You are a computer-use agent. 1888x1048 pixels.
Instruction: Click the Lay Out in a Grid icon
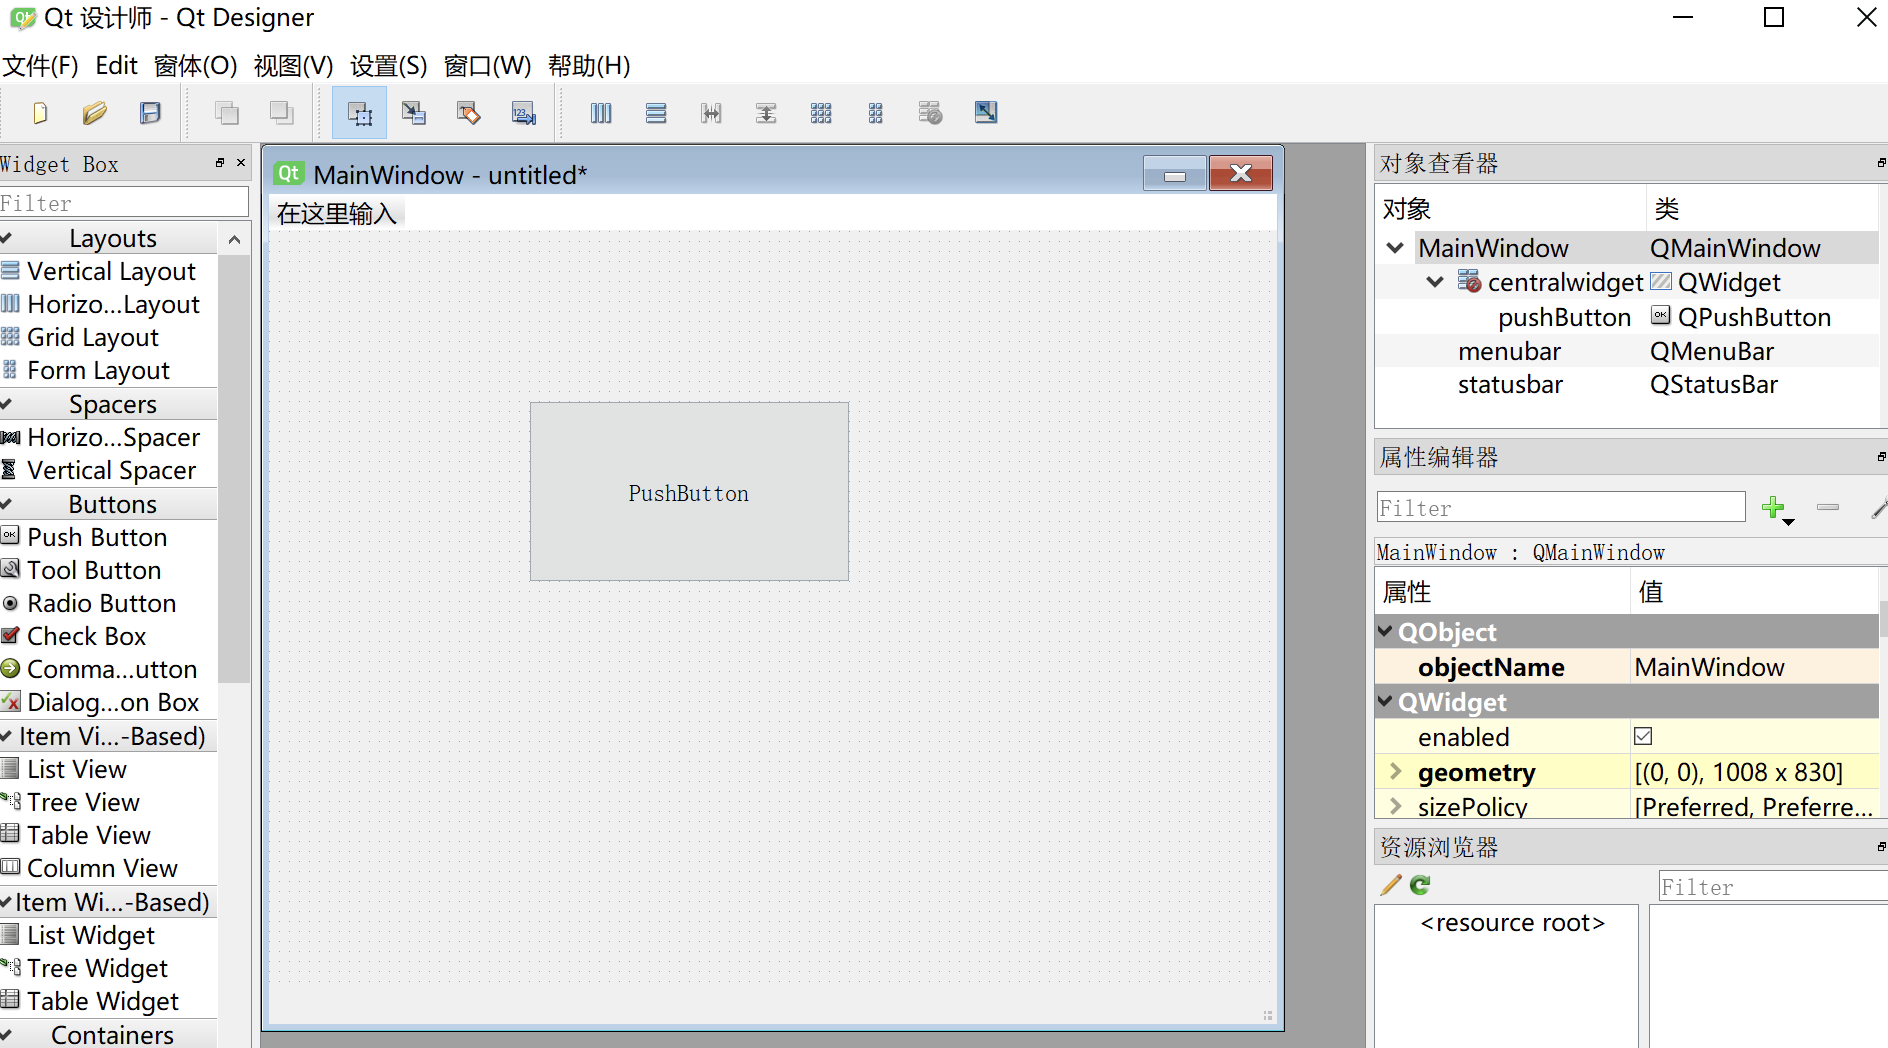pos(821,112)
